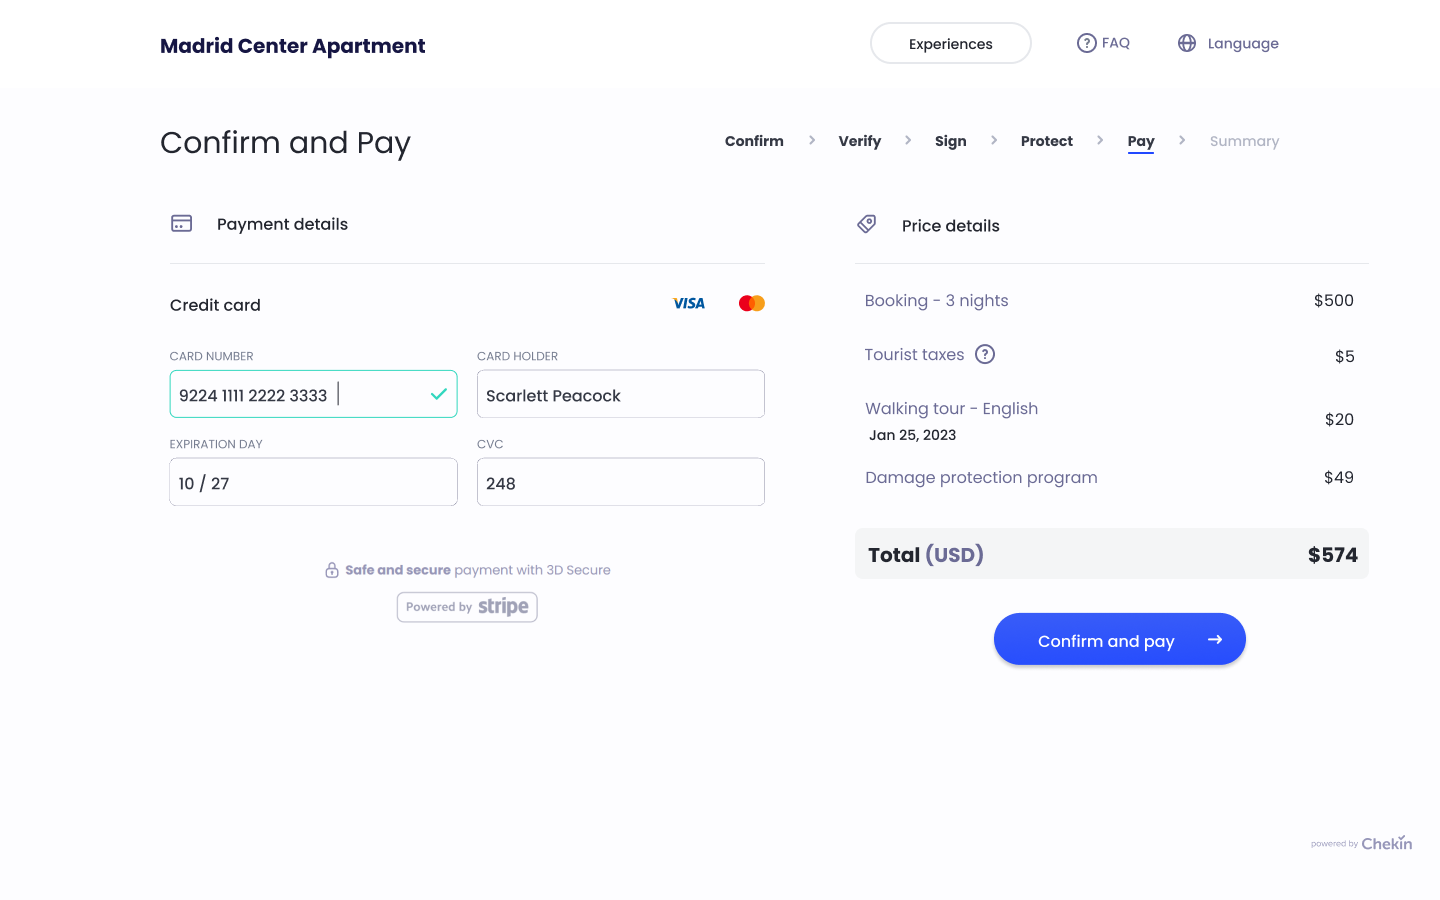Click the Credit card heading
This screenshot has width=1440, height=900.
(215, 305)
